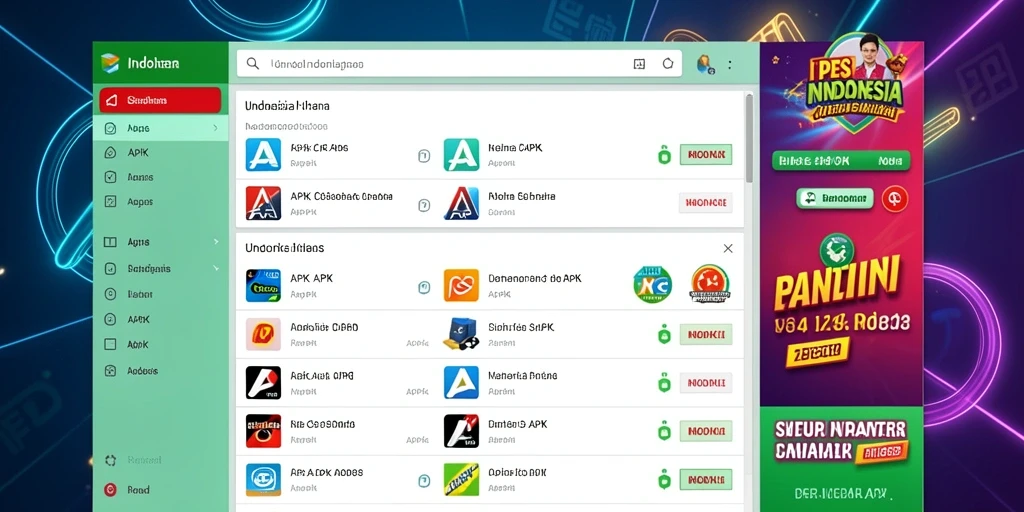Screen dimensions: 1024x512
Task: Click the APKK sidebar icon
Action: (110, 319)
